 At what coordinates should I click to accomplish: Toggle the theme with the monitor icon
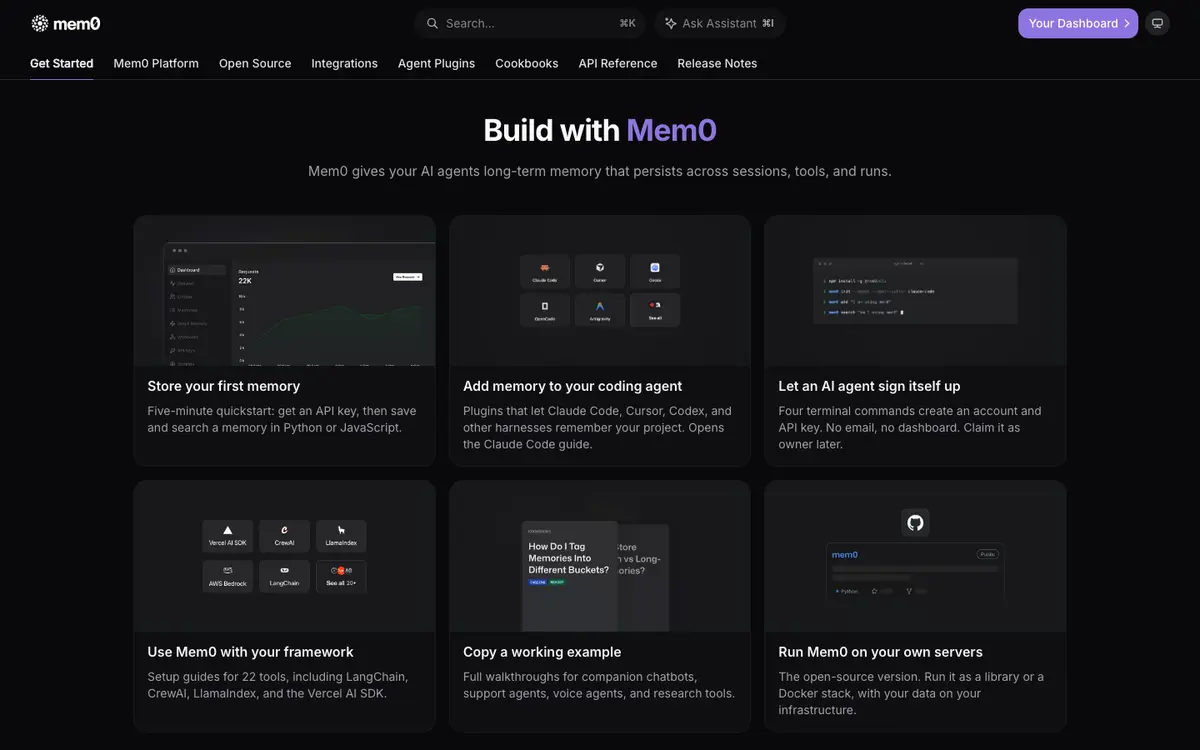click(1157, 23)
